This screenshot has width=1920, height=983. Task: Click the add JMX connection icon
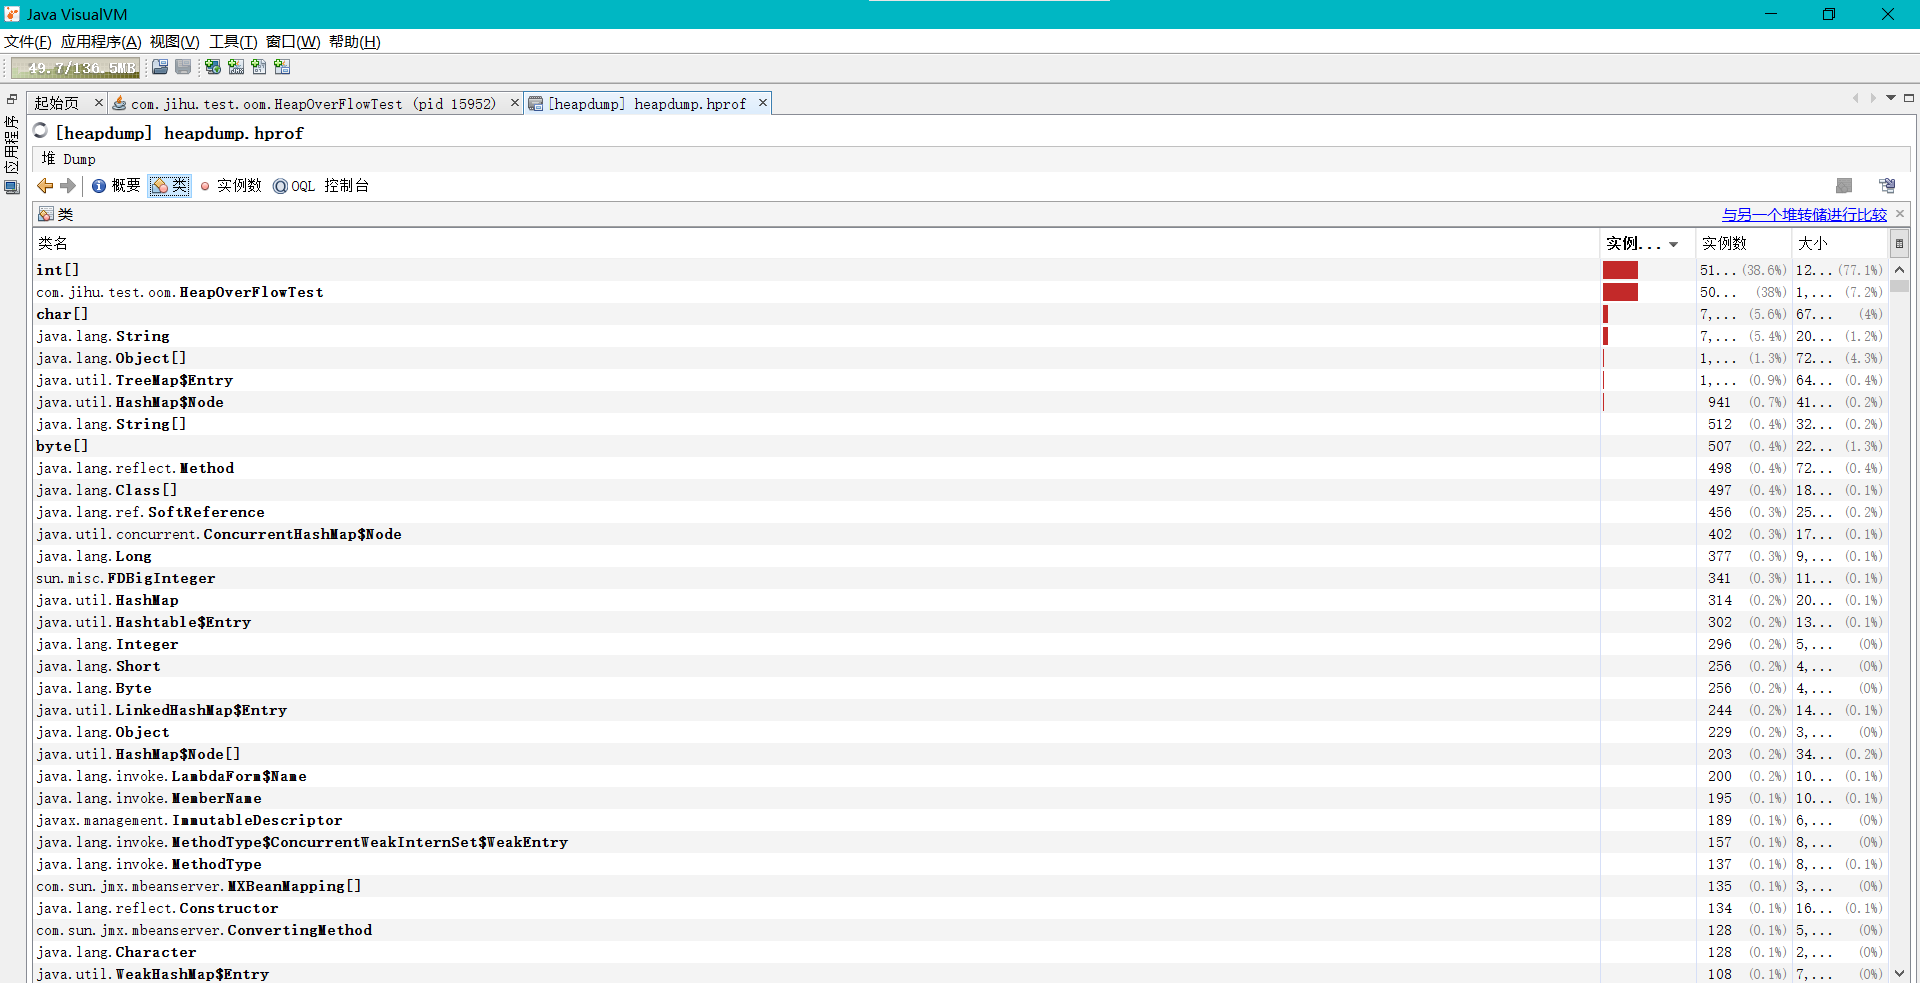coord(236,67)
